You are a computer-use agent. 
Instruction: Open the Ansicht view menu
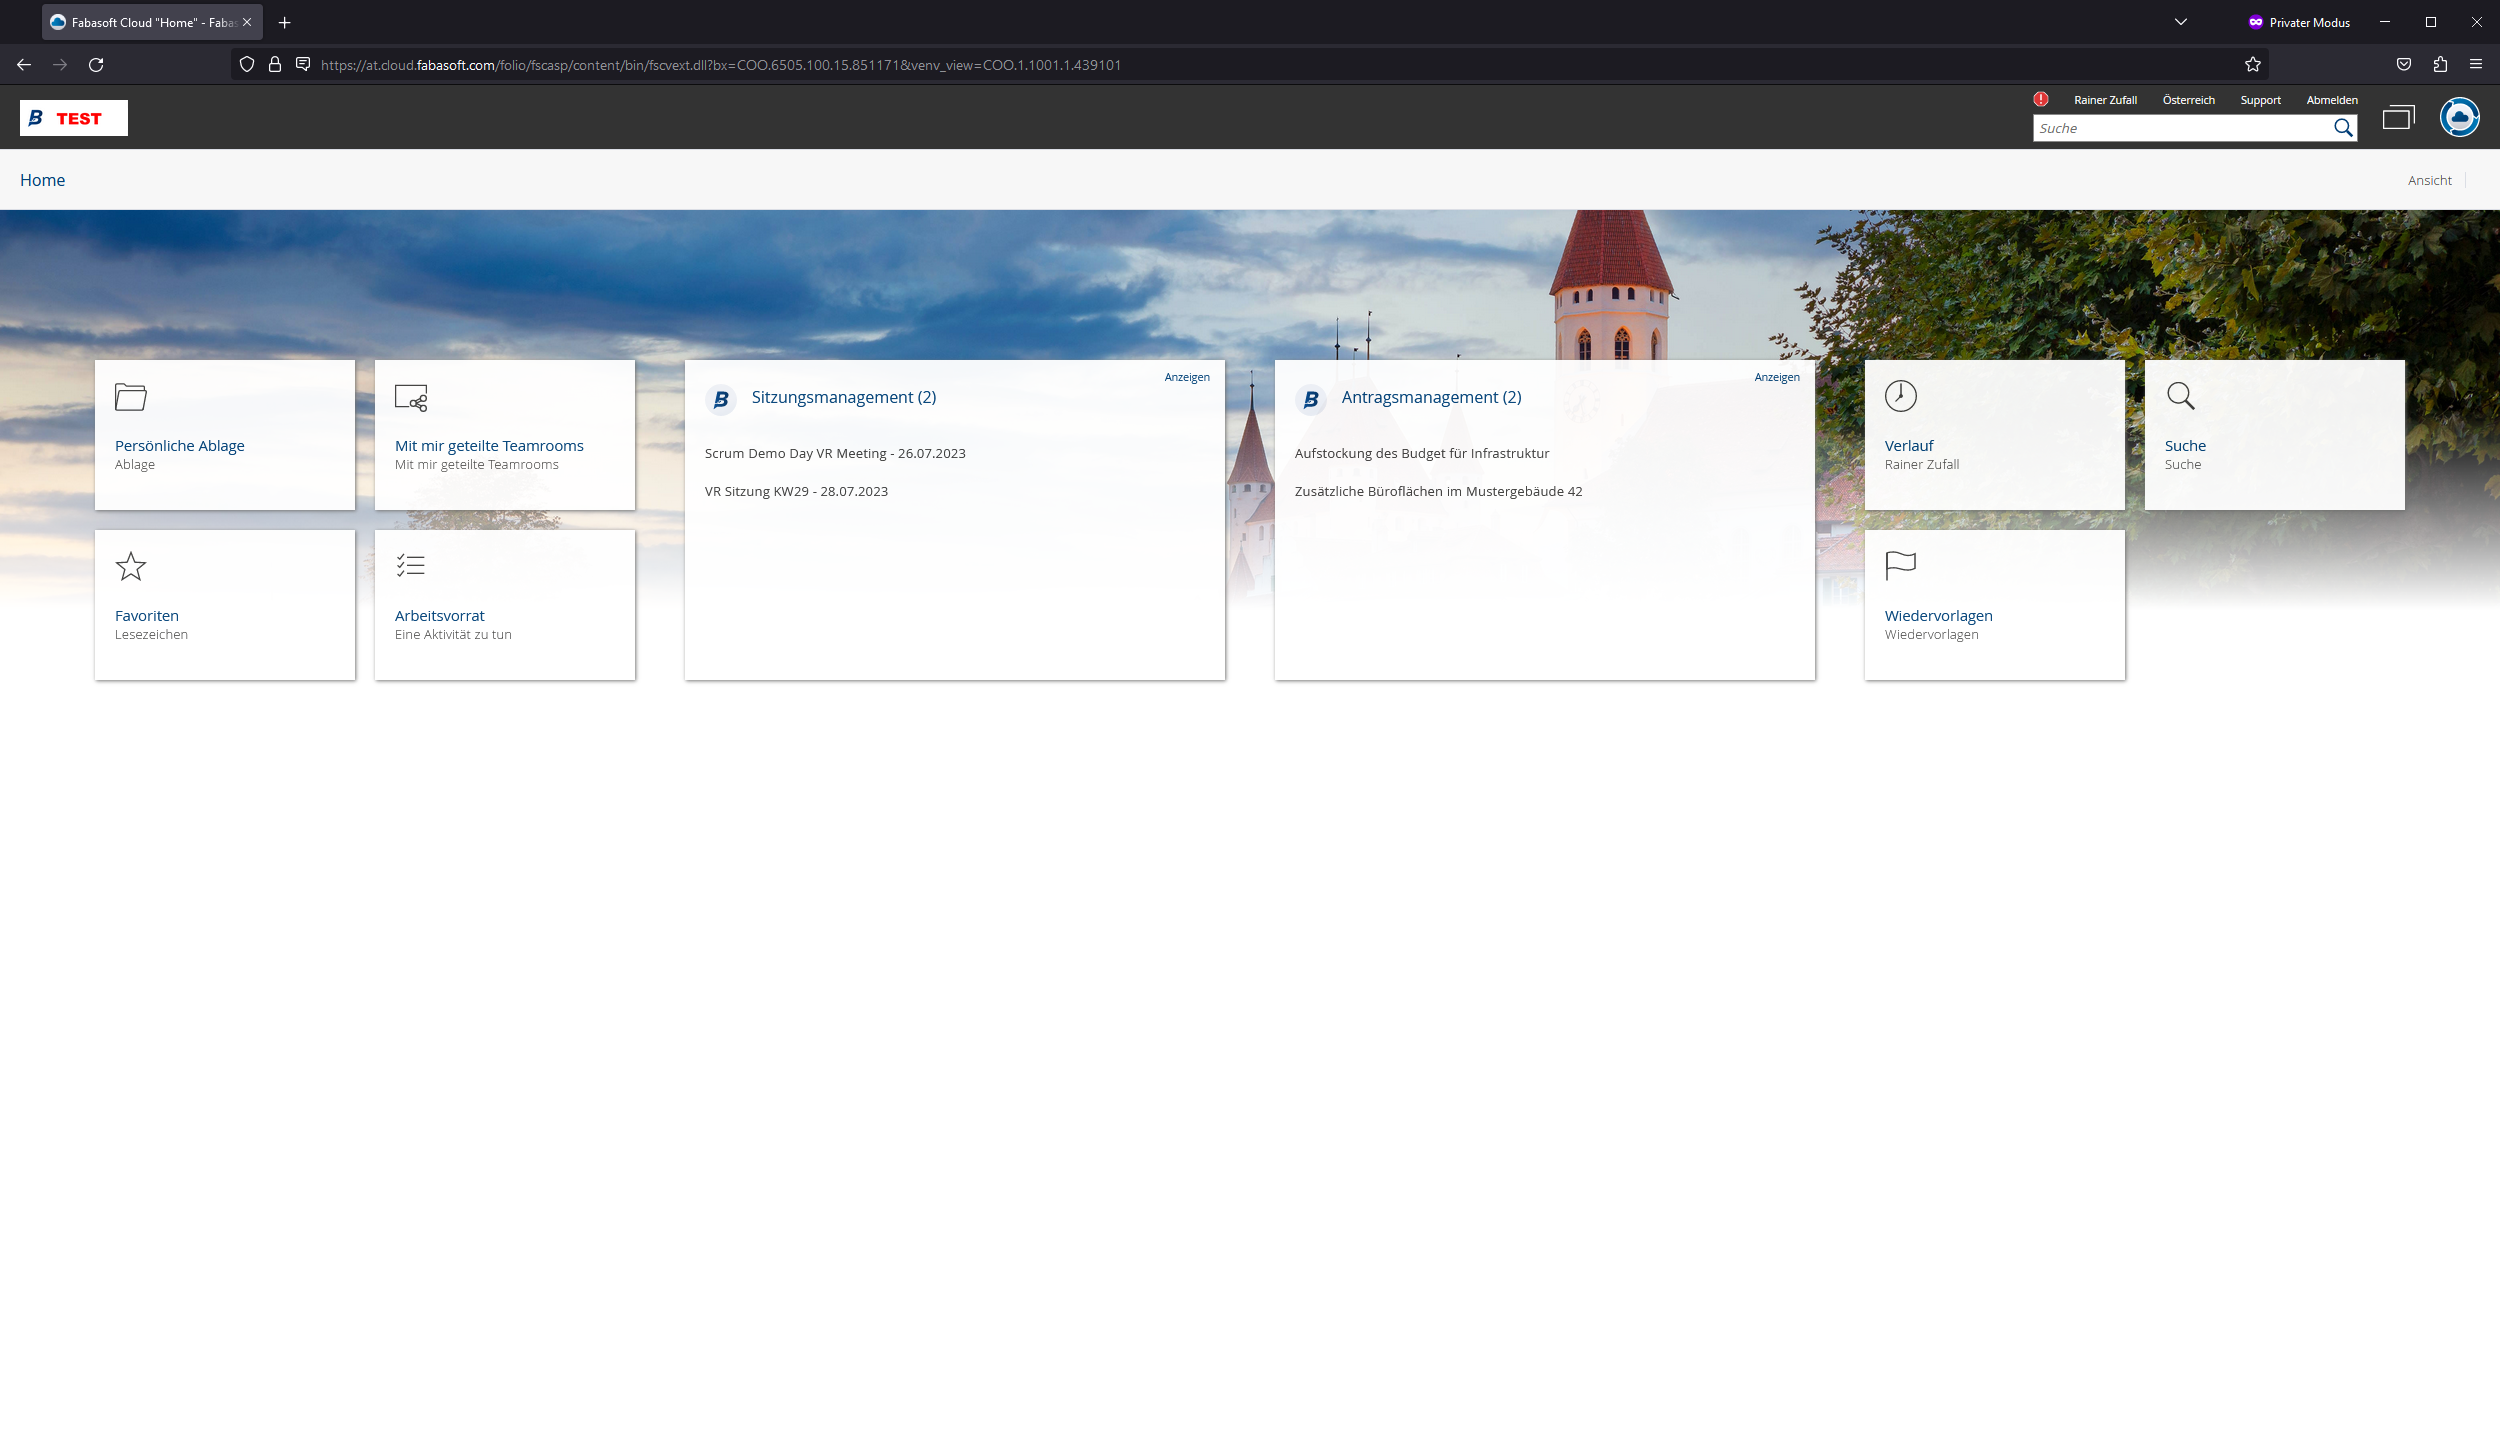(2429, 179)
